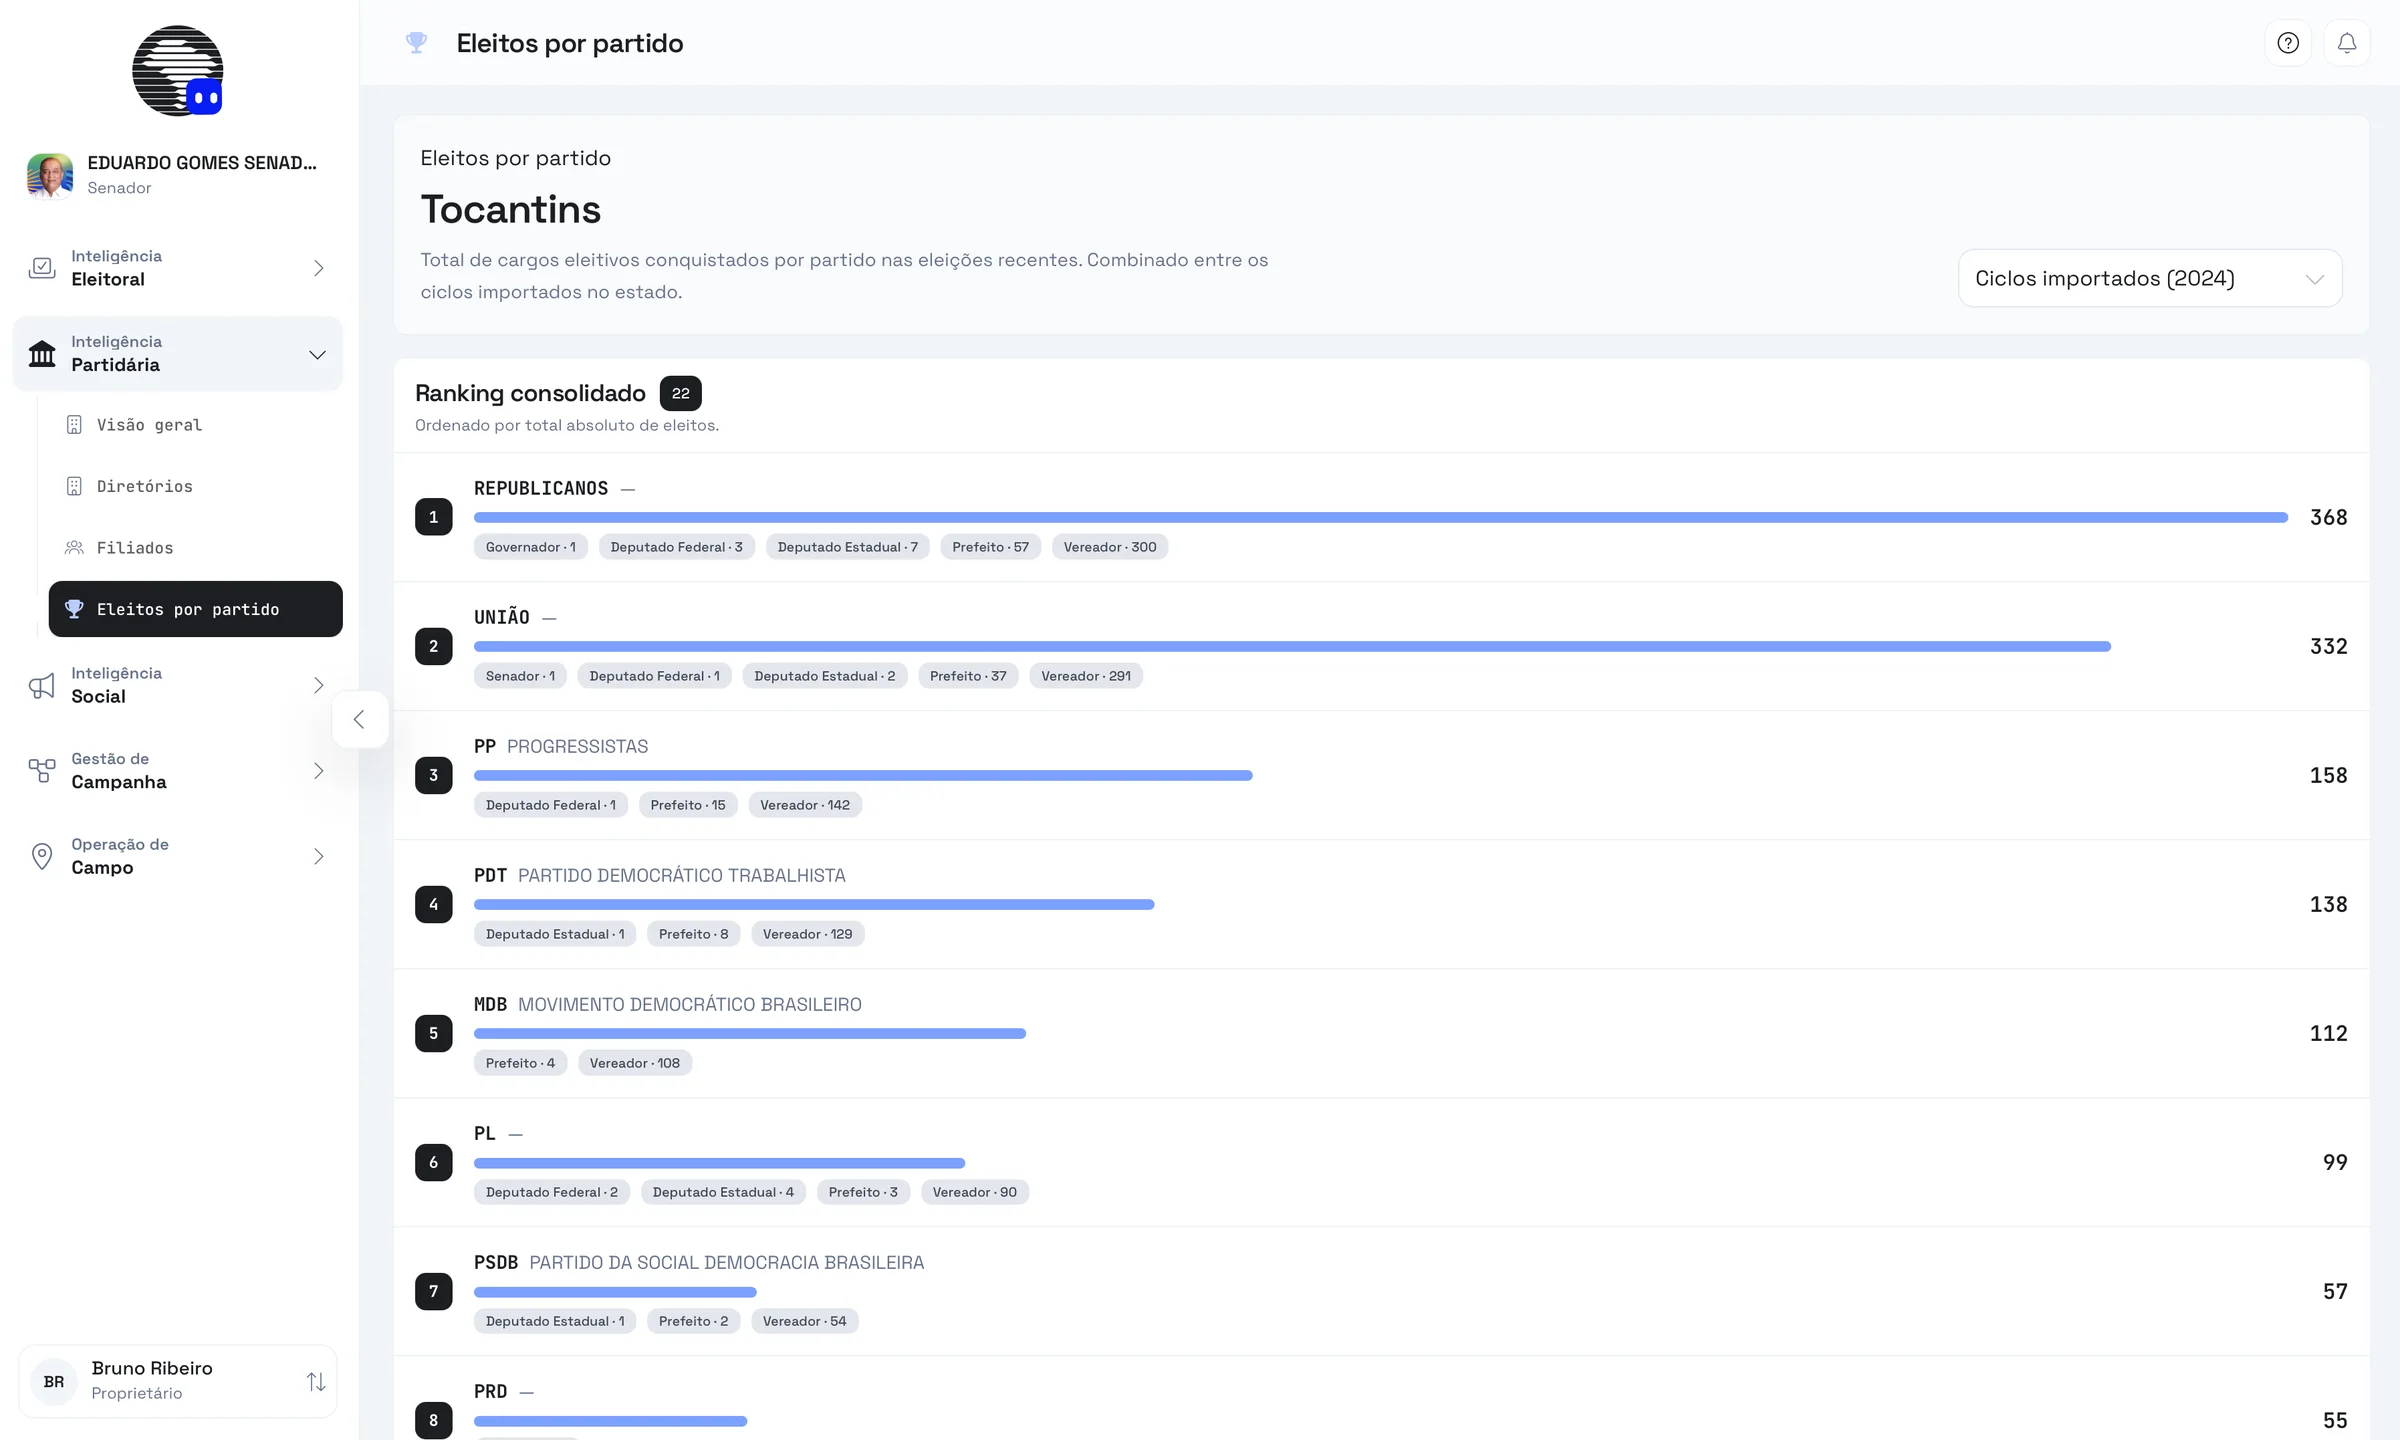Switch account via Bruno Ribeiro arrows

pyautogui.click(x=316, y=1381)
